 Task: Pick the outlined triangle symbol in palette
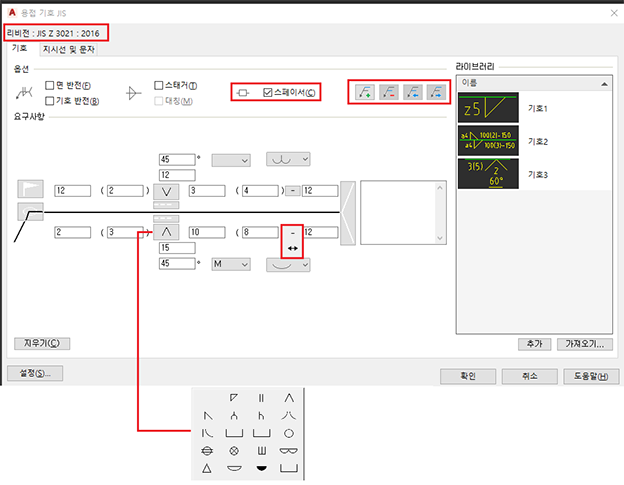click(x=207, y=468)
